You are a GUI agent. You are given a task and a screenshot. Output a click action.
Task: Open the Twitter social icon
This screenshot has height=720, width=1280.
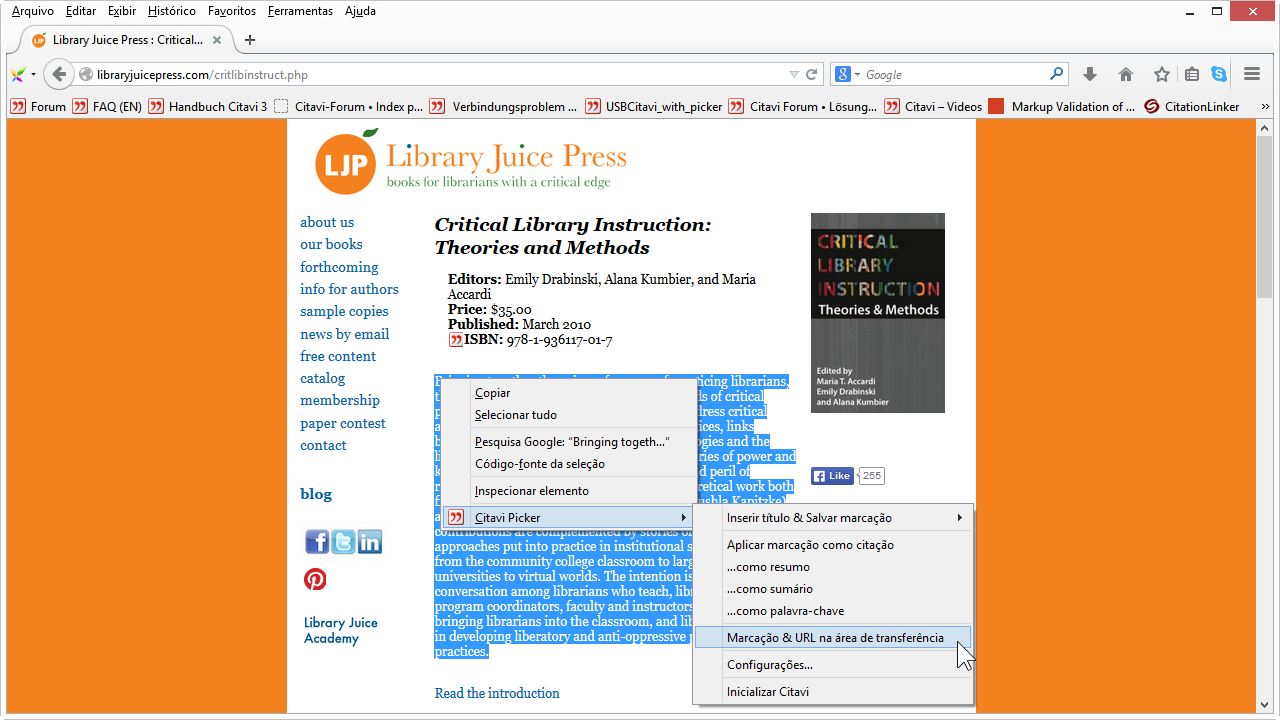[343, 542]
